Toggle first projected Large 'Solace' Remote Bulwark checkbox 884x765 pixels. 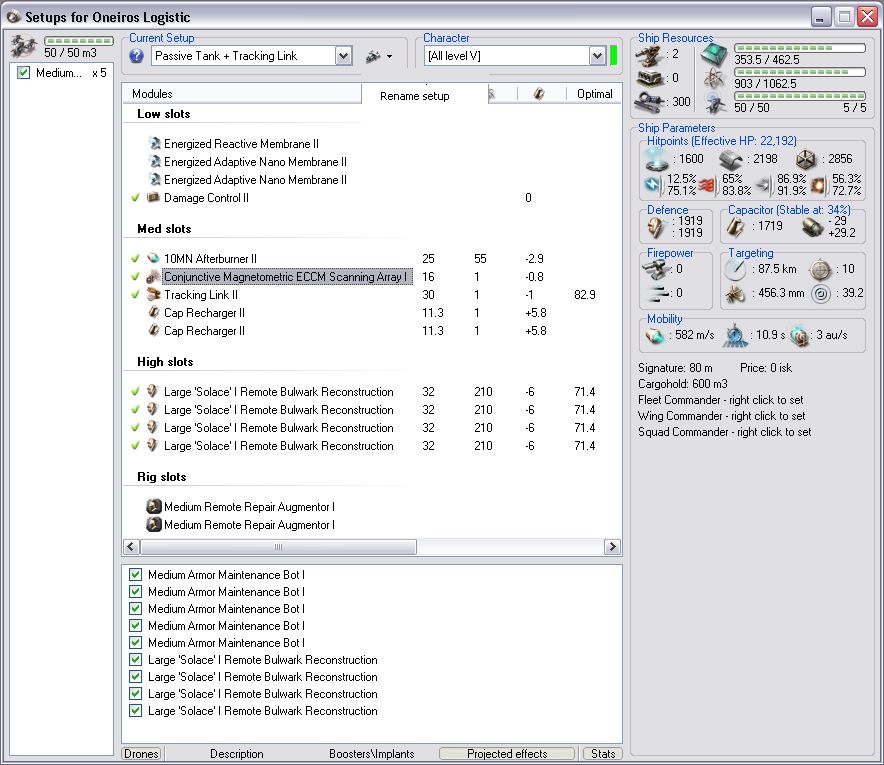135,660
